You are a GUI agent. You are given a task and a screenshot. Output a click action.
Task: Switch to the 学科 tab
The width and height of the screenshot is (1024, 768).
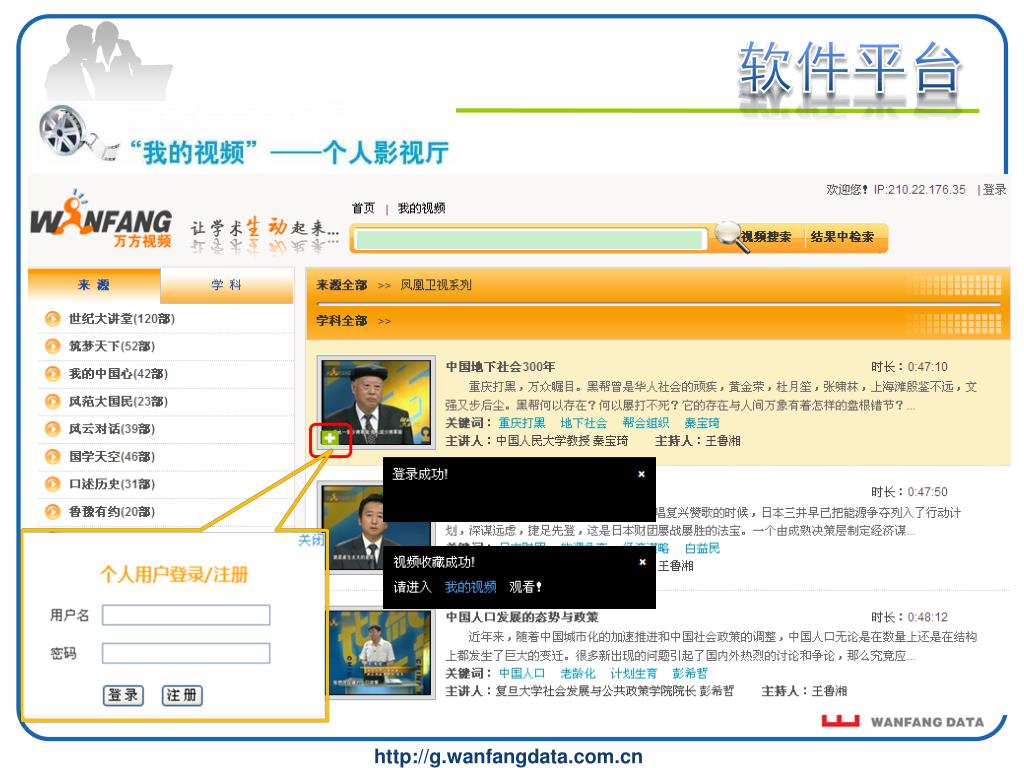point(227,285)
